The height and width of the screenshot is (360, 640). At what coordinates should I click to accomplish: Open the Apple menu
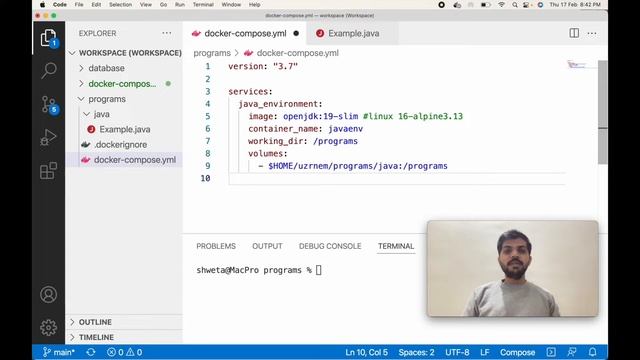[42, 4]
